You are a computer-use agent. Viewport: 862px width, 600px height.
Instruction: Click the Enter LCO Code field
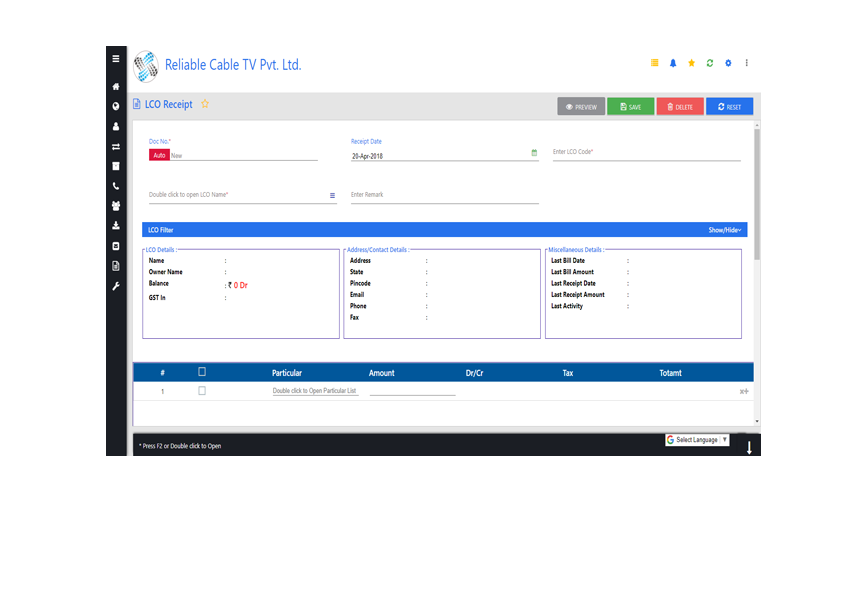(x=646, y=153)
